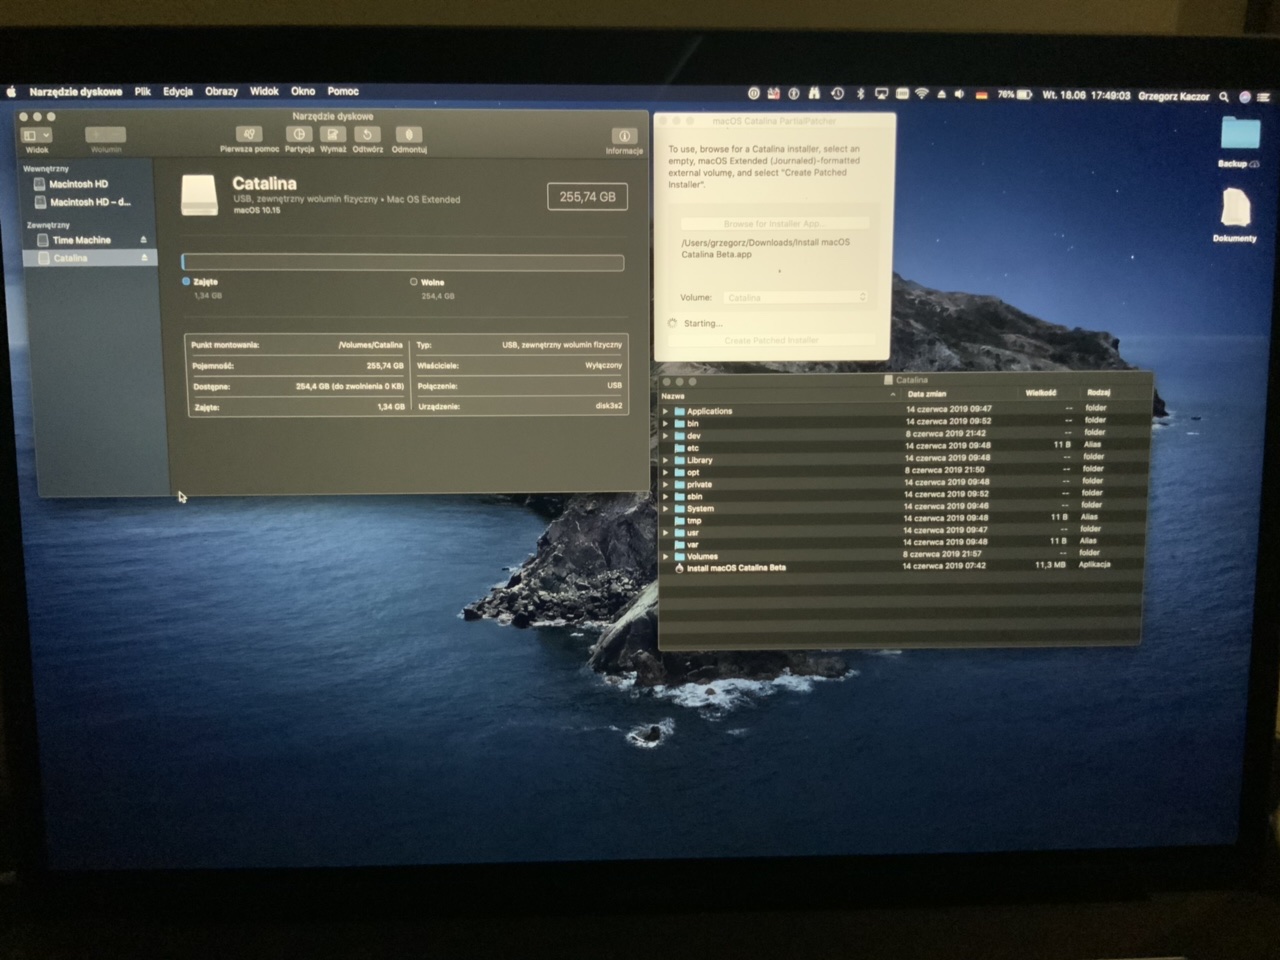The height and width of the screenshot is (960, 1280).
Task: Open the Siri icon
Action: (1245, 97)
